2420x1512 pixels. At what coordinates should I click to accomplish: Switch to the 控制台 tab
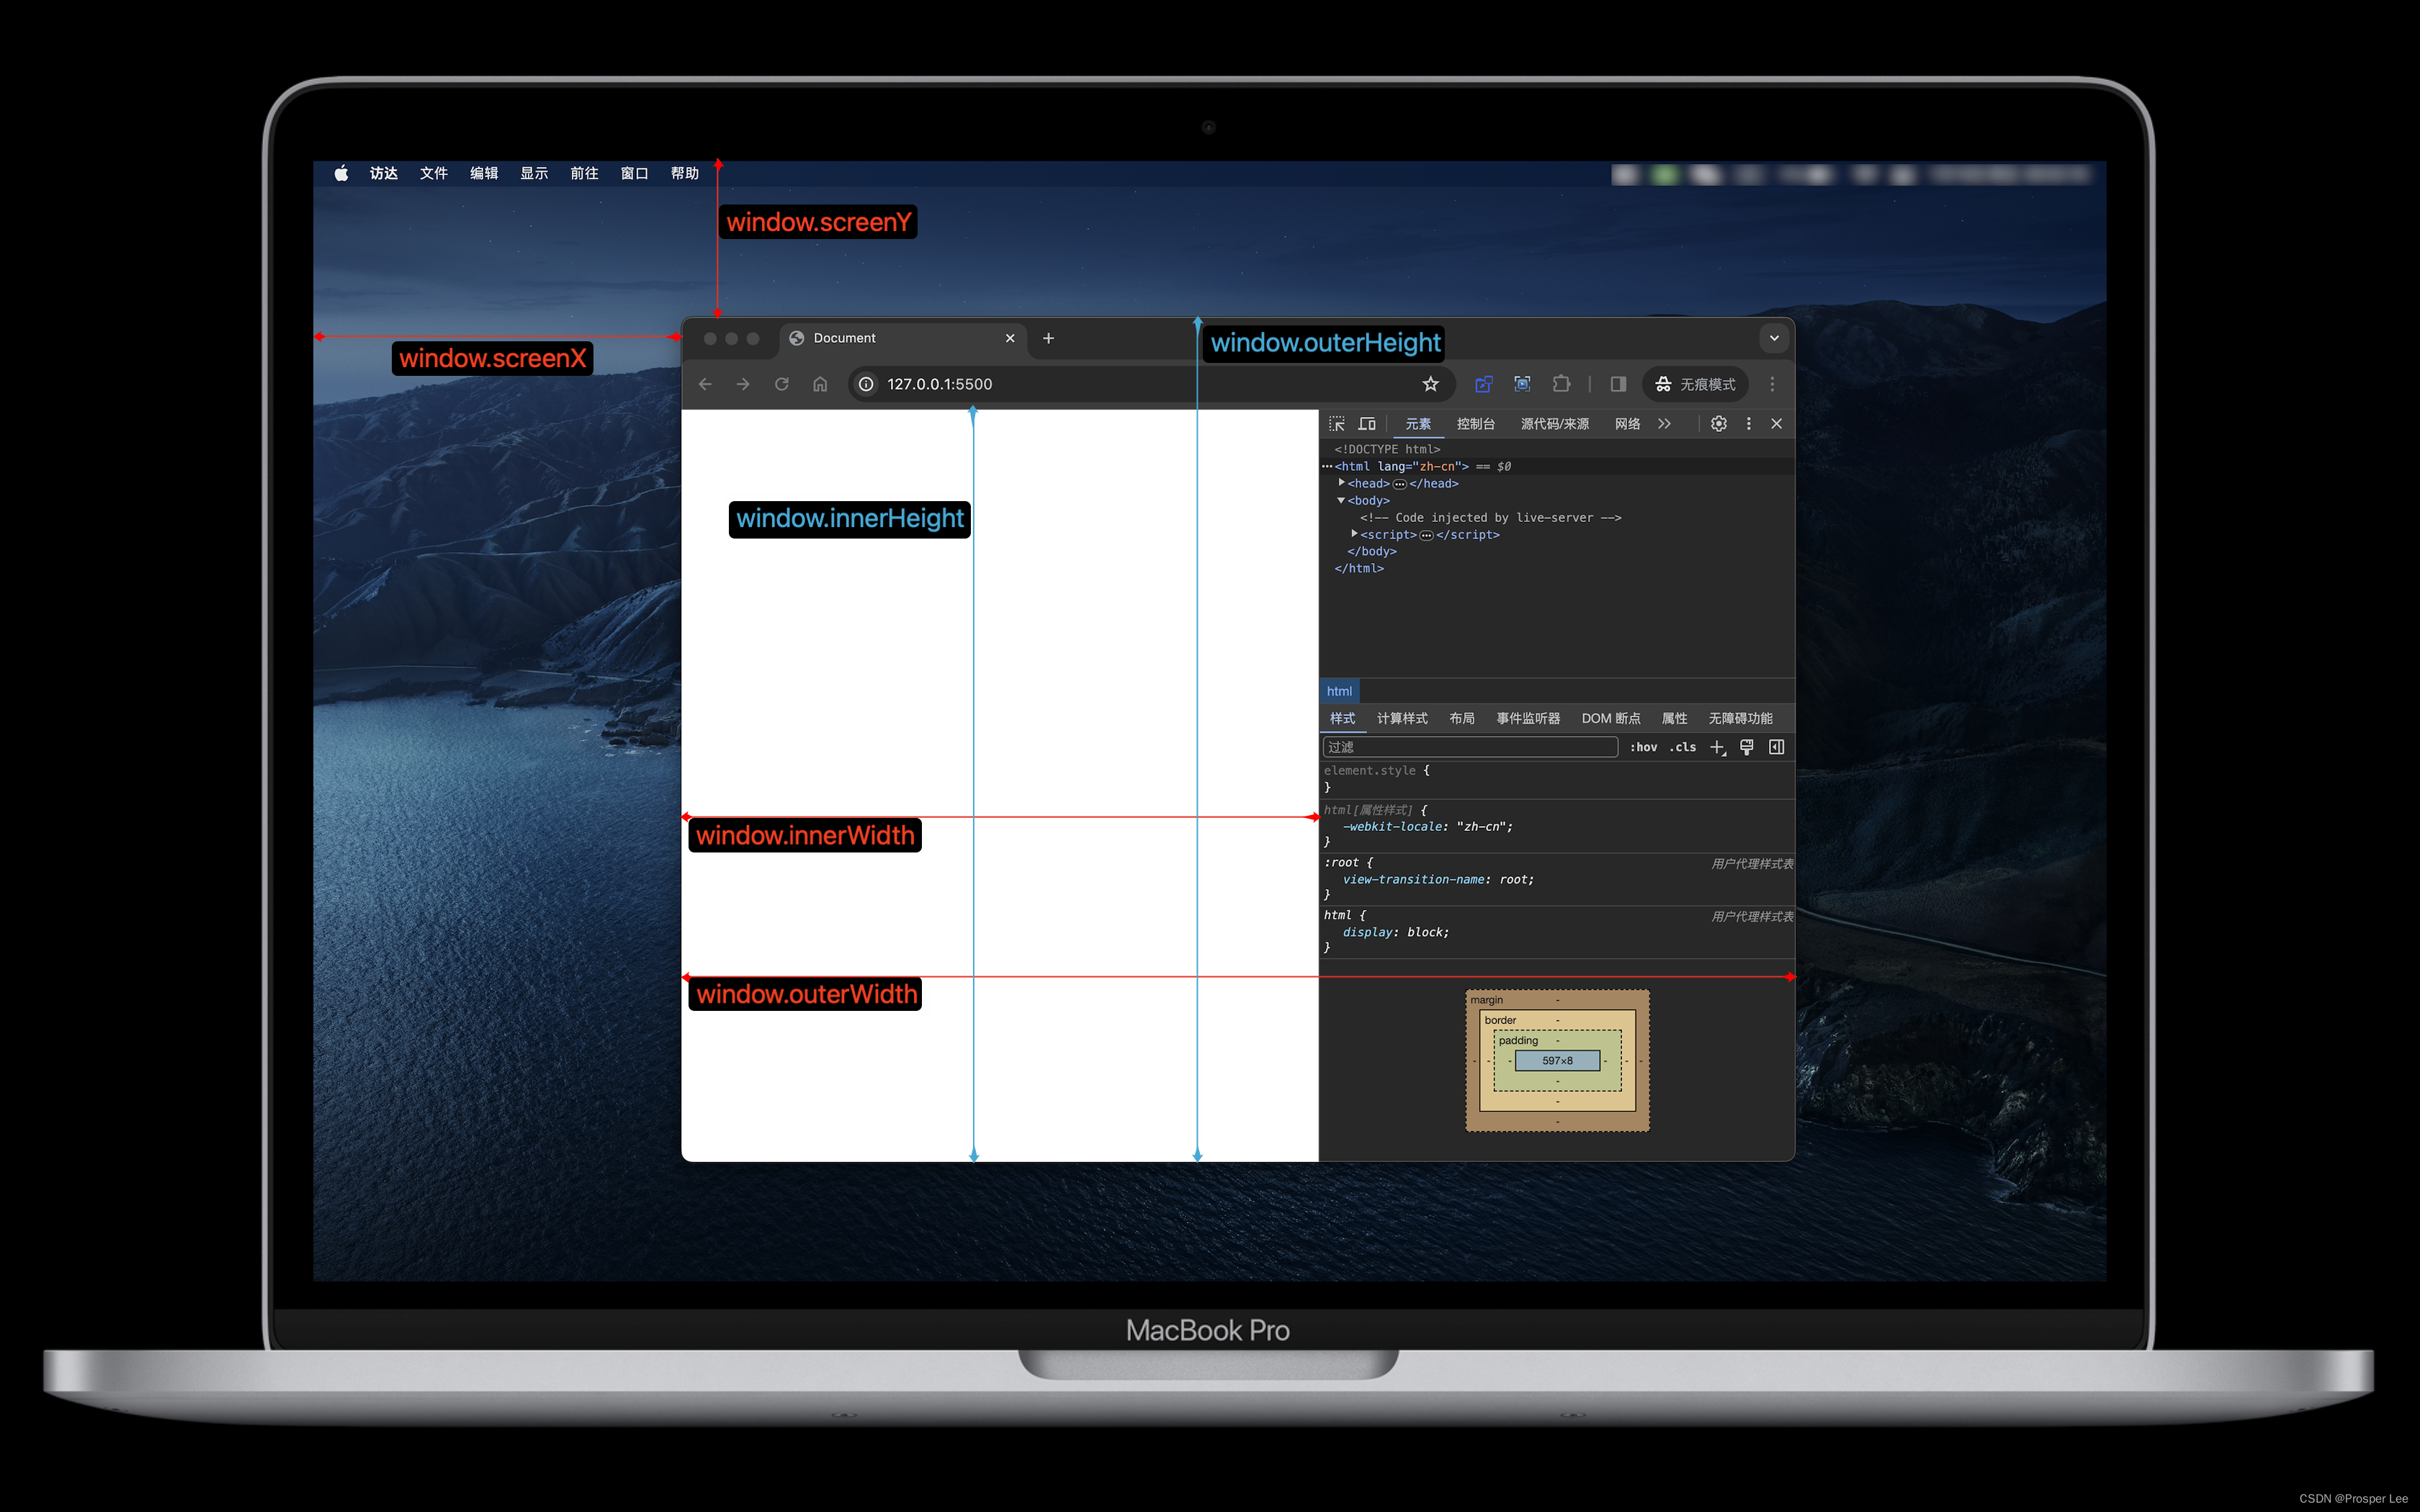click(x=1476, y=424)
